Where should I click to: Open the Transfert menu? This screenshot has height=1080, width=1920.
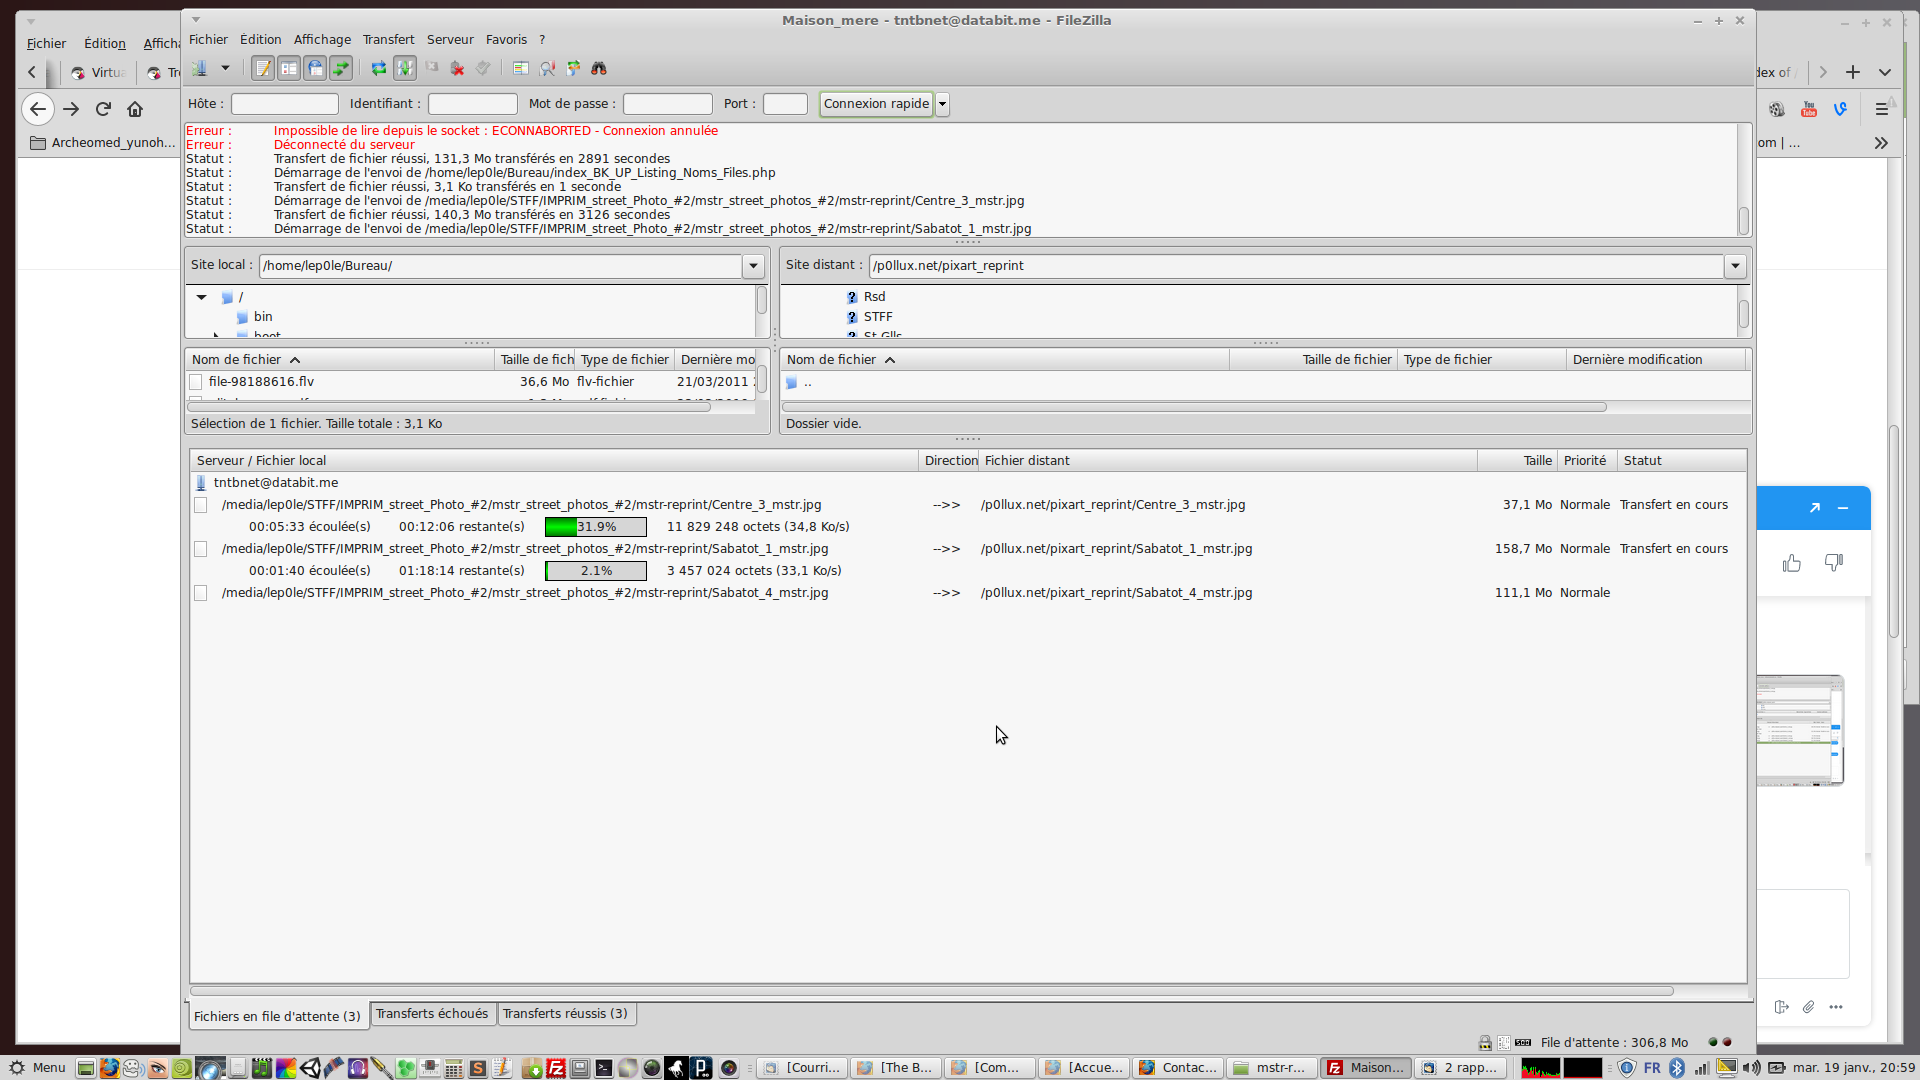click(388, 40)
